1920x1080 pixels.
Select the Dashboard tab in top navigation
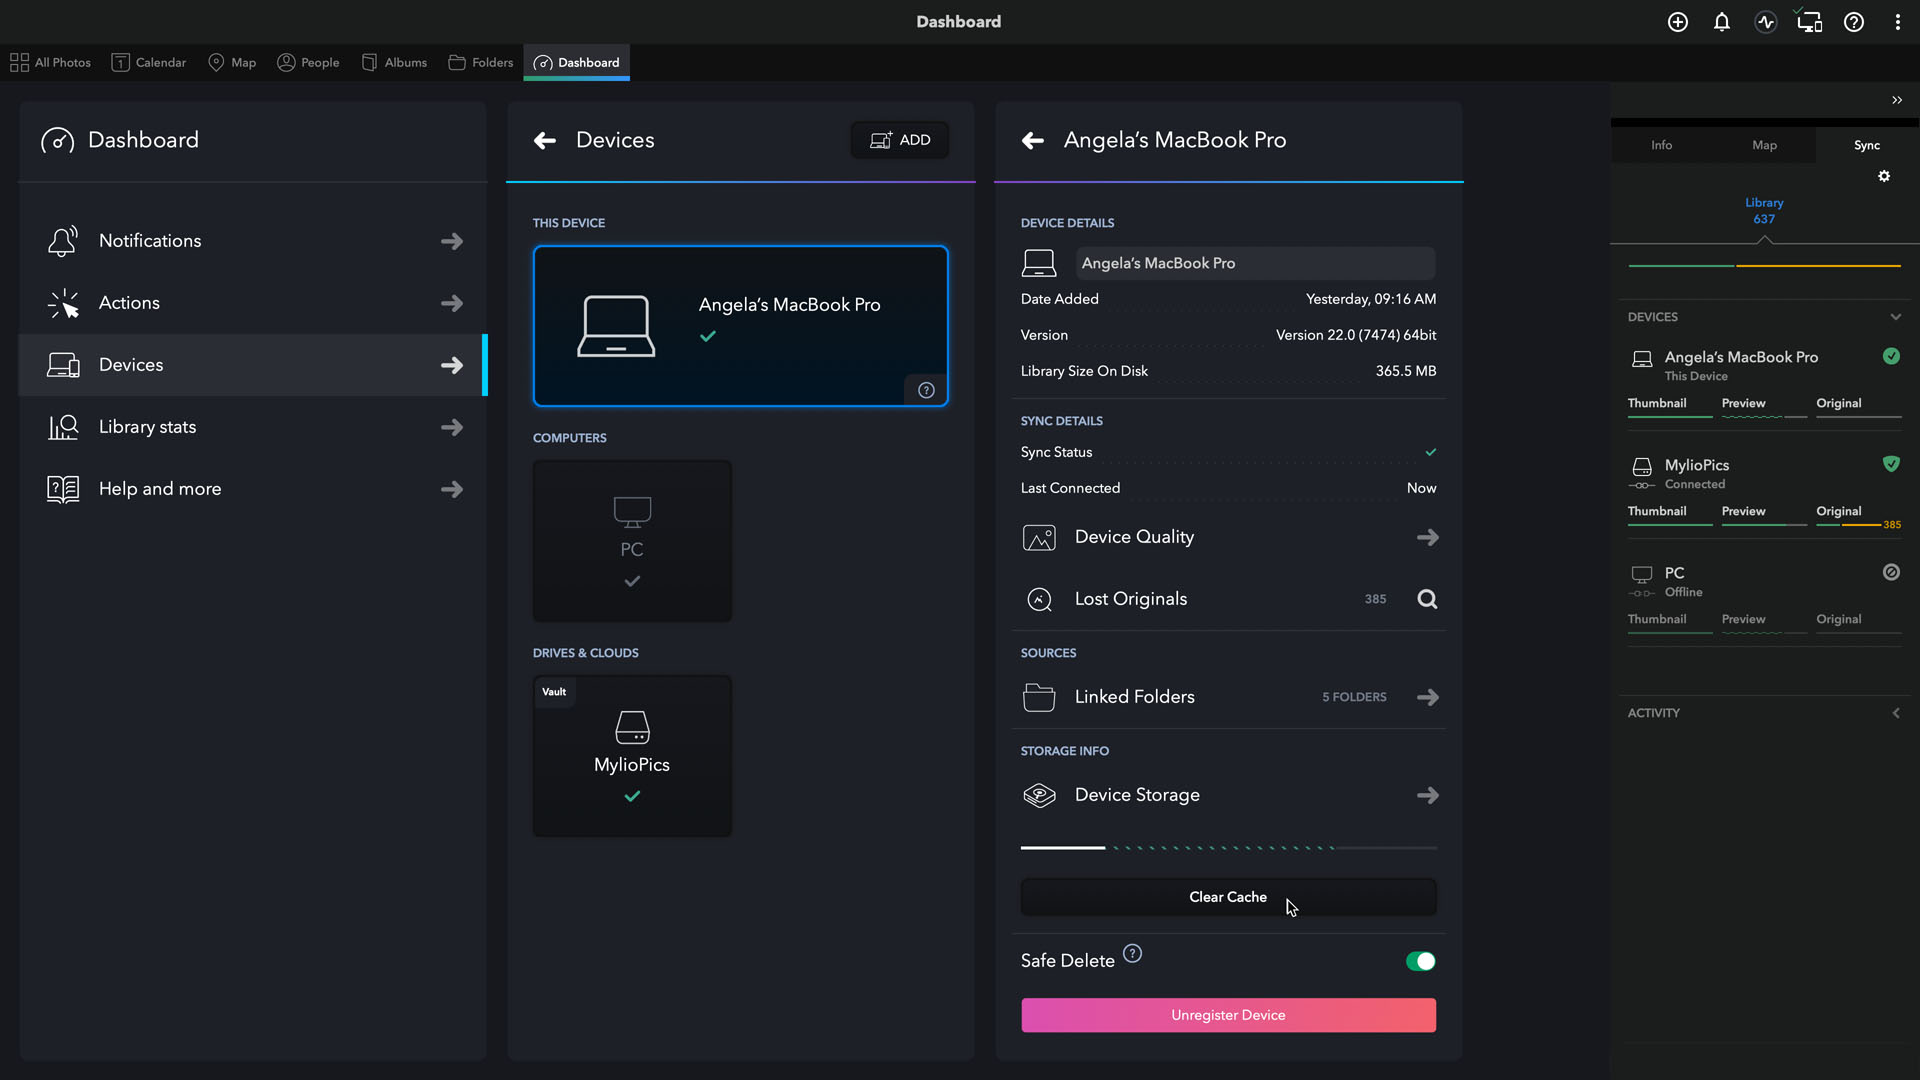pyautogui.click(x=577, y=62)
